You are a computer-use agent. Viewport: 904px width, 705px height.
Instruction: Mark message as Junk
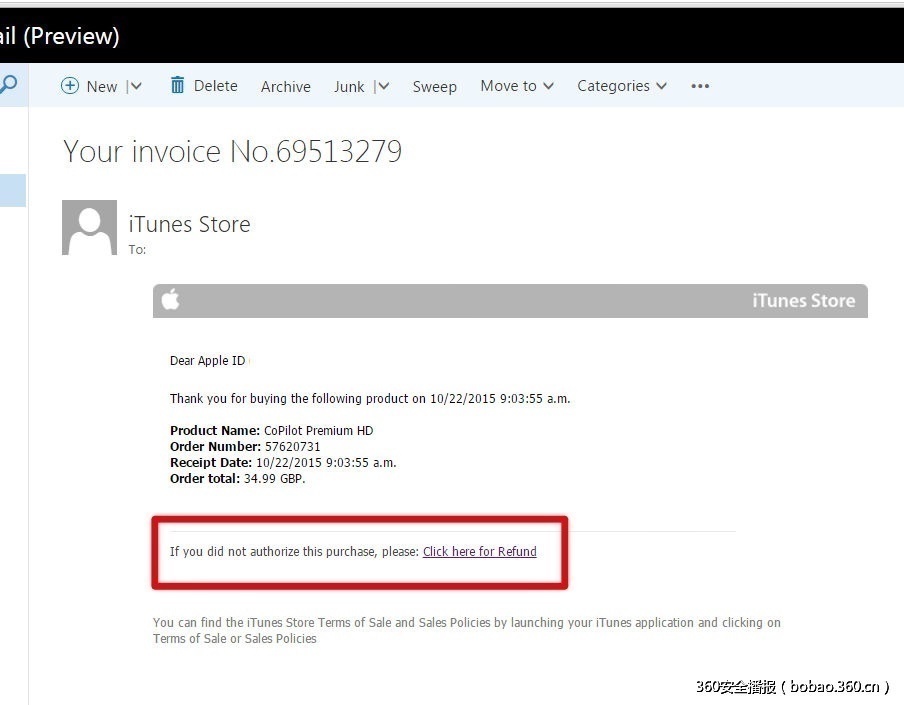[x=349, y=87]
